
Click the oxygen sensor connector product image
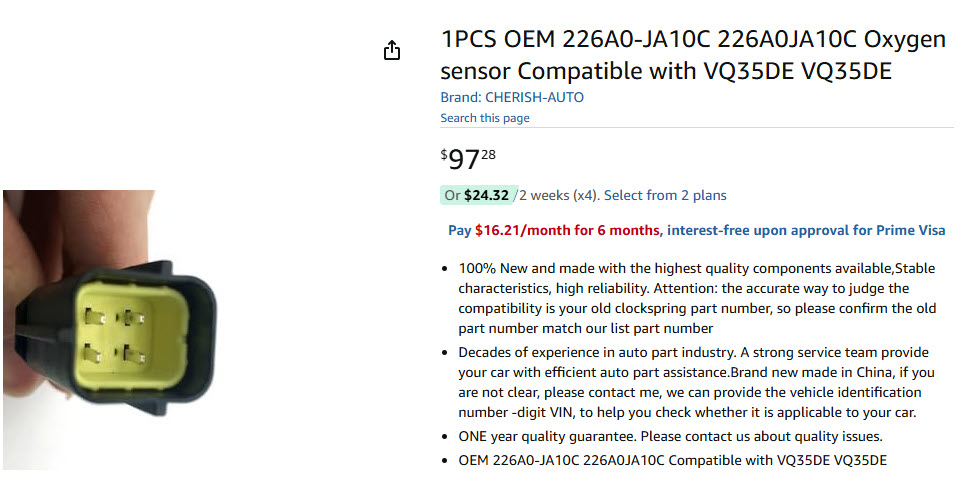[110, 329]
